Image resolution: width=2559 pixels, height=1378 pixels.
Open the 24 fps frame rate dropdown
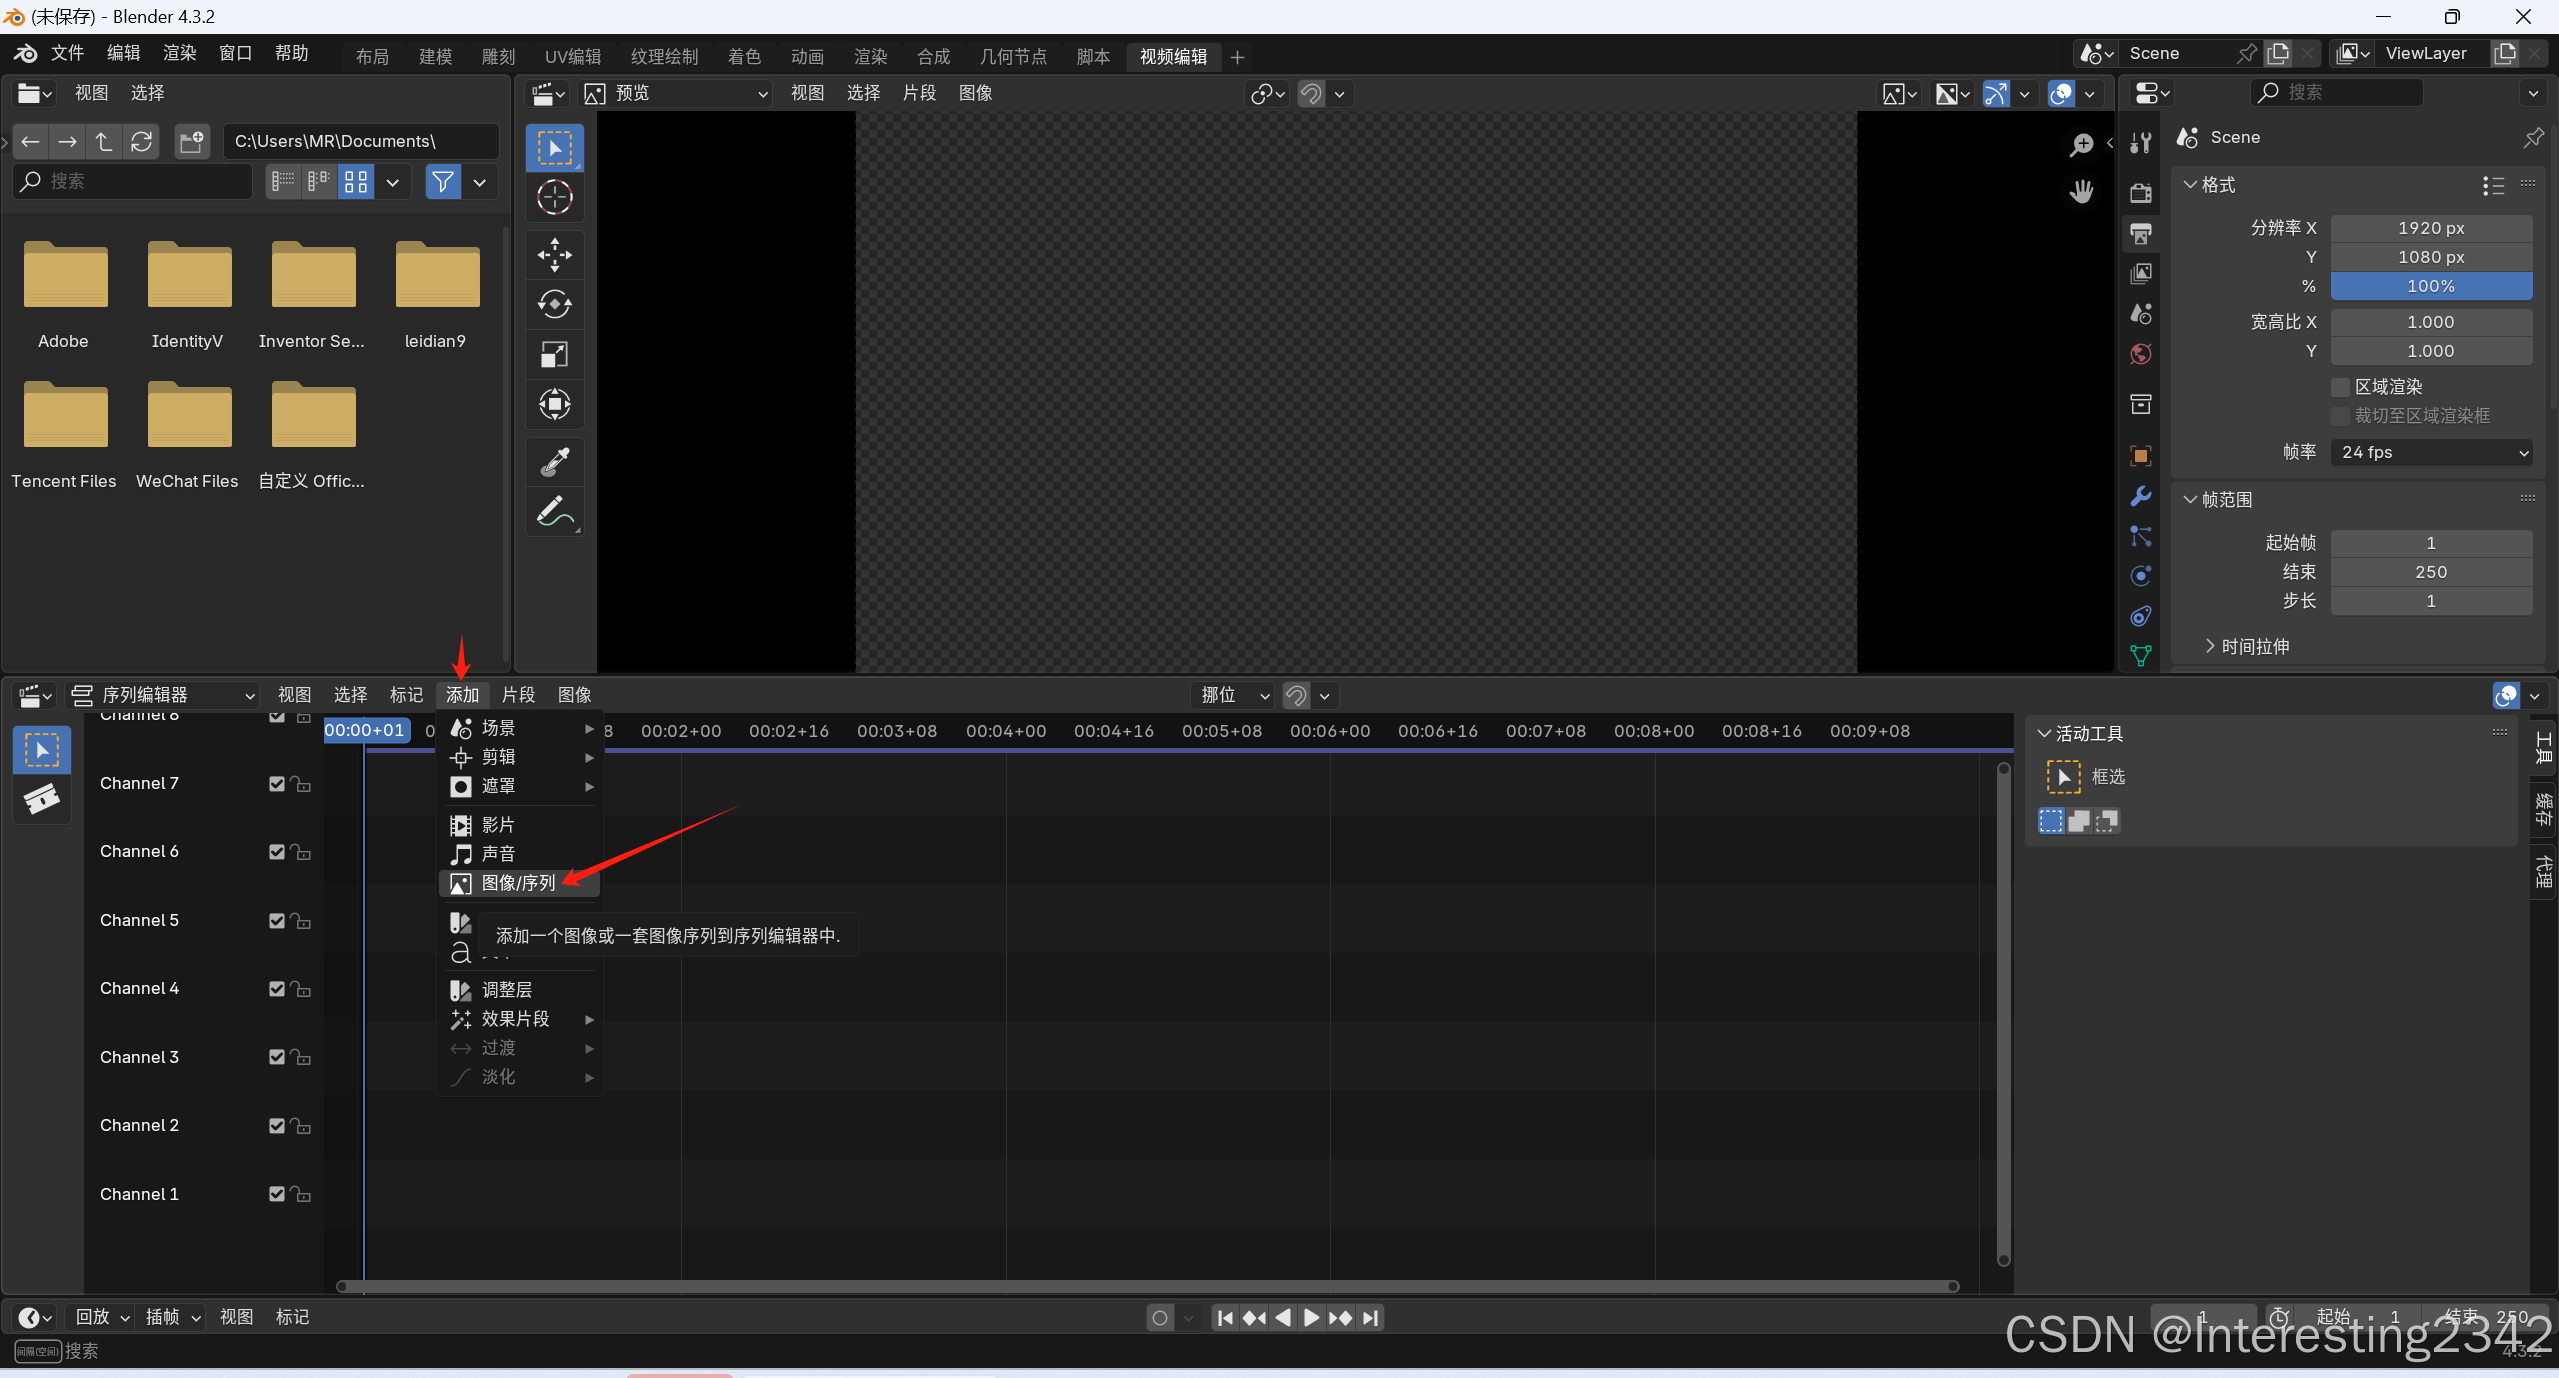[x=2430, y=452]
